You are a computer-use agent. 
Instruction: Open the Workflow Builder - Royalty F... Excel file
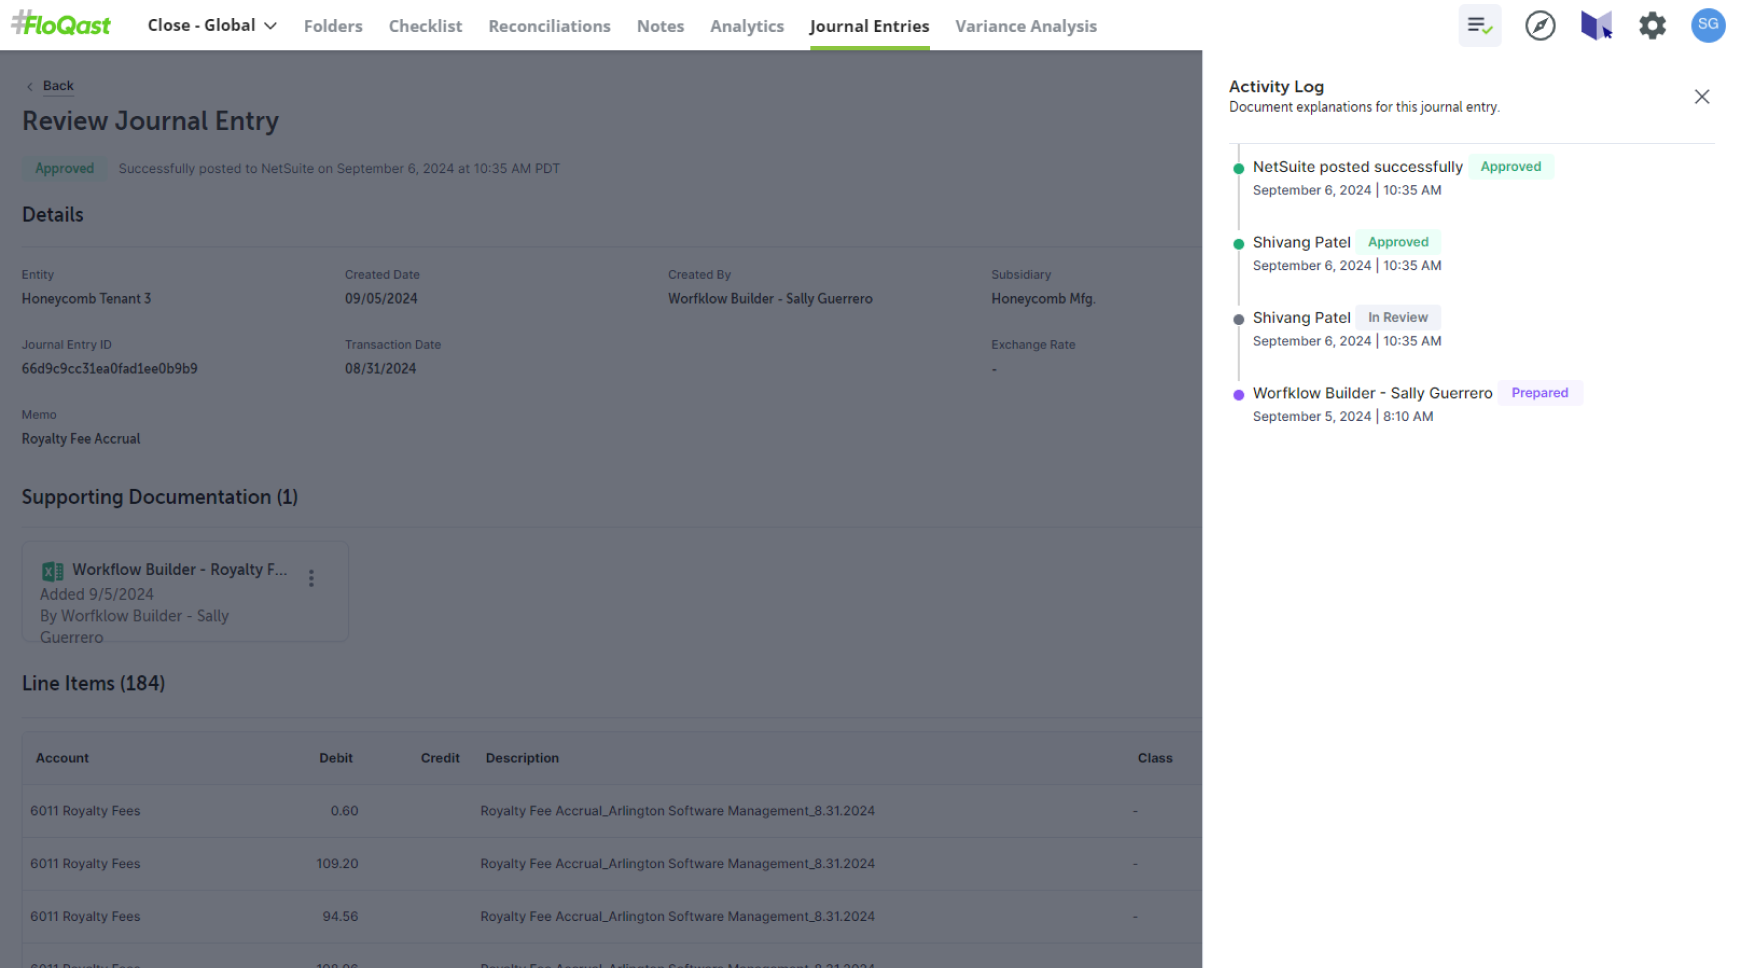pos(179,569)
